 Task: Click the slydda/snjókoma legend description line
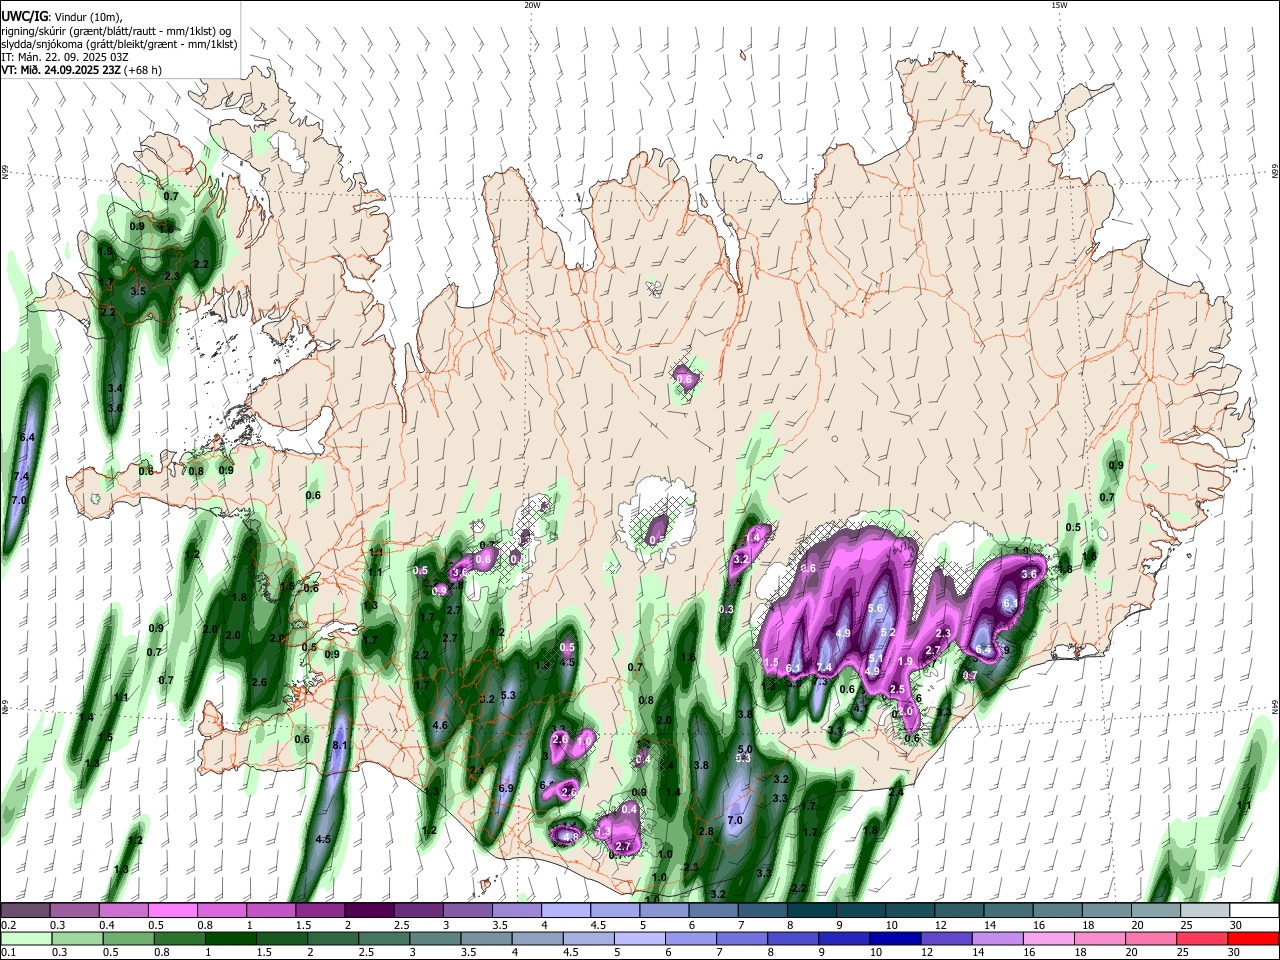pos(119,44)
